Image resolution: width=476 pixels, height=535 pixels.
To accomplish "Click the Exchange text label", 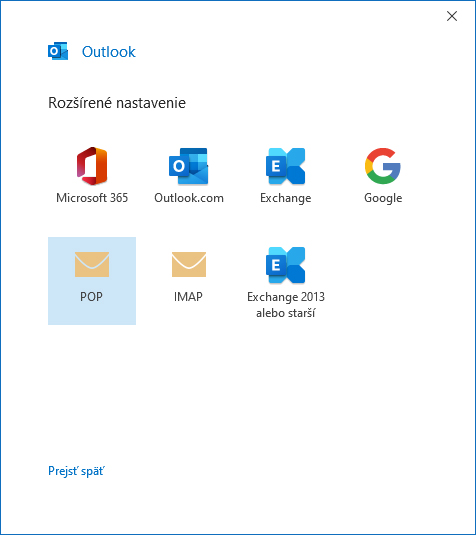I will [x=286, y=198].
